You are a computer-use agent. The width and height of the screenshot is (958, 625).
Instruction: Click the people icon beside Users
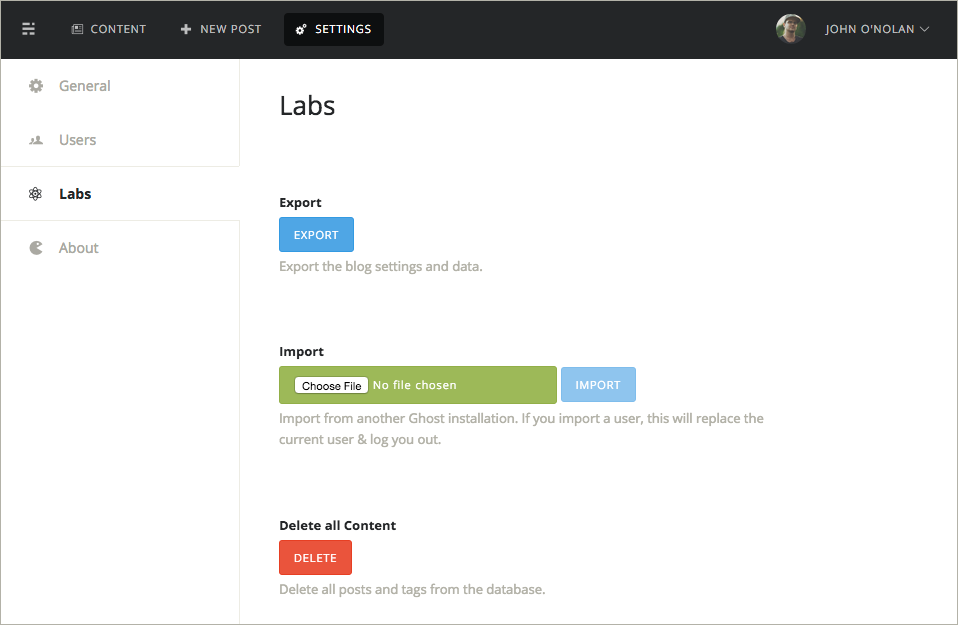click(36, 140)
